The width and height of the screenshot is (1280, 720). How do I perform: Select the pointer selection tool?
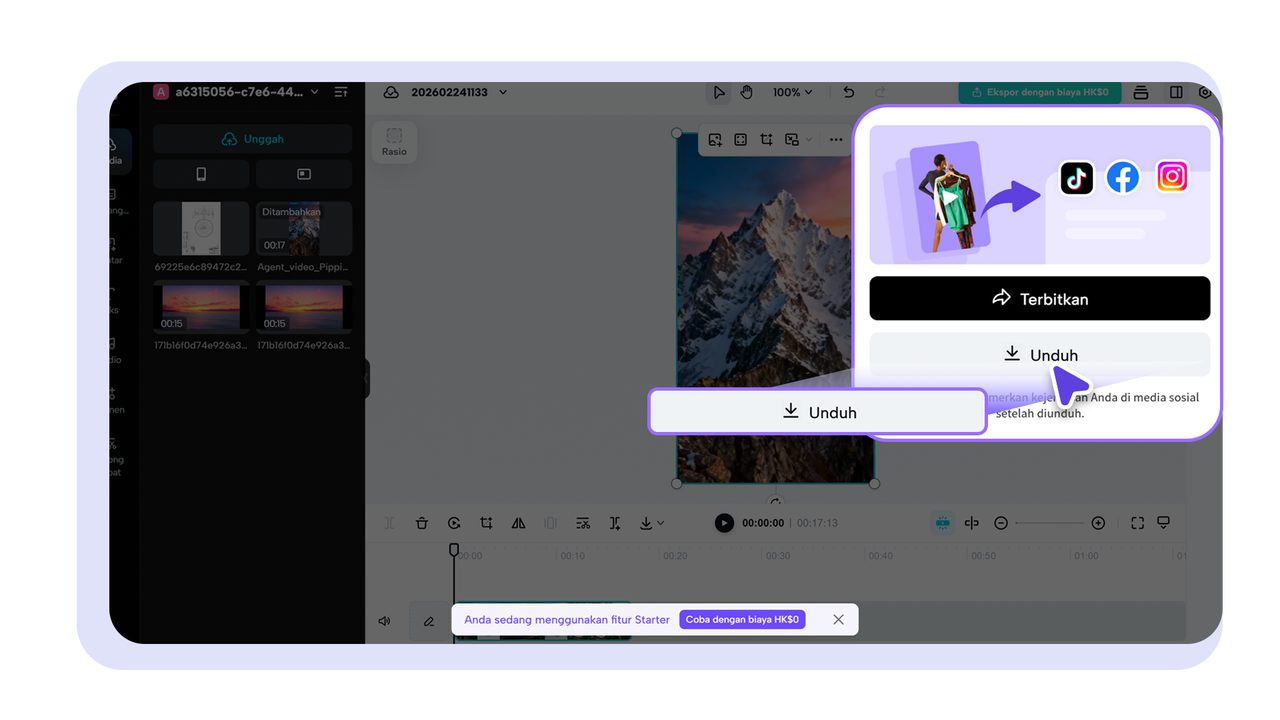(x=719, y=92)
